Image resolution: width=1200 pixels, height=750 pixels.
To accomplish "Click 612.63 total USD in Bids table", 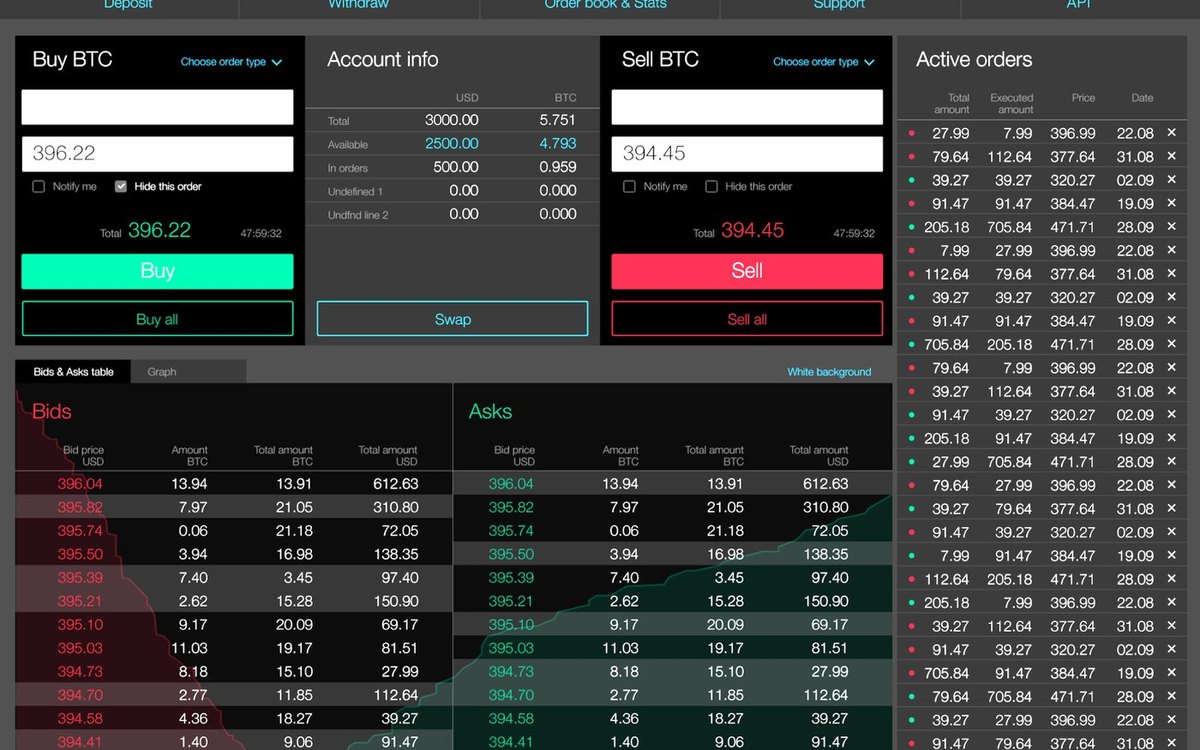I will coord(394,484).
